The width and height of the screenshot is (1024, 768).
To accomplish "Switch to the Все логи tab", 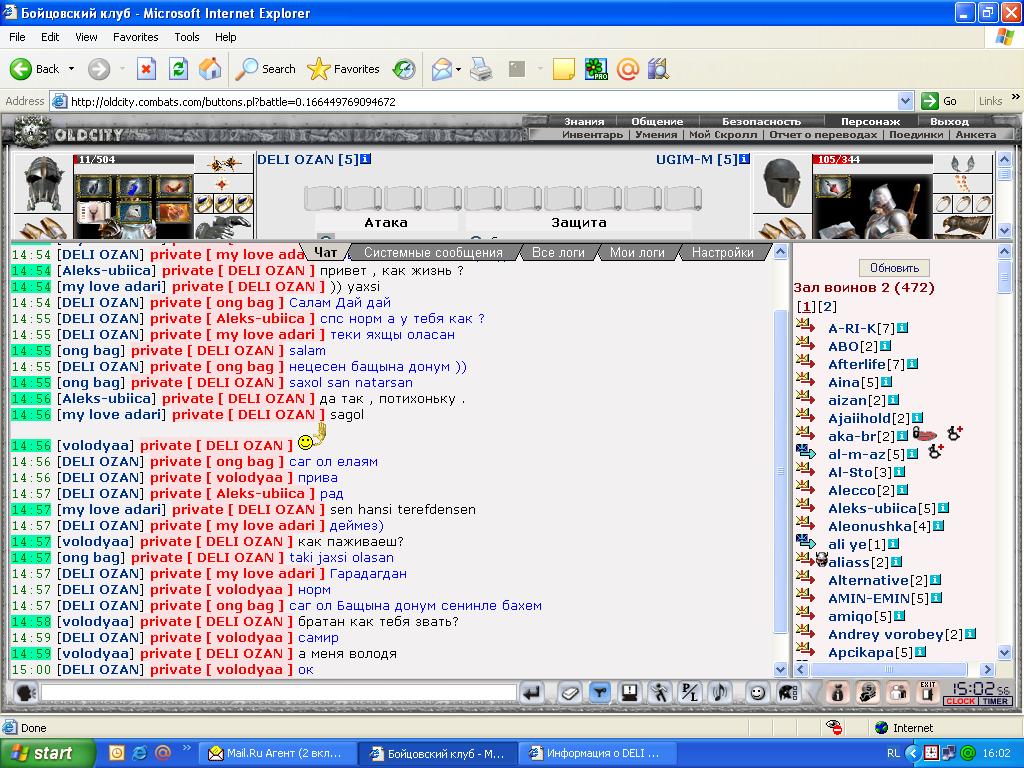I will point(558,252).
